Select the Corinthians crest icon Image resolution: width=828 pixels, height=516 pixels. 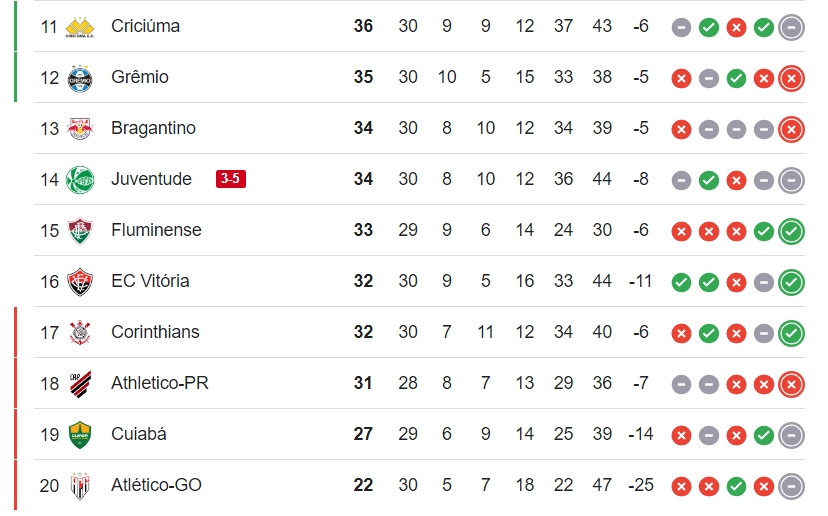point(80,333)
